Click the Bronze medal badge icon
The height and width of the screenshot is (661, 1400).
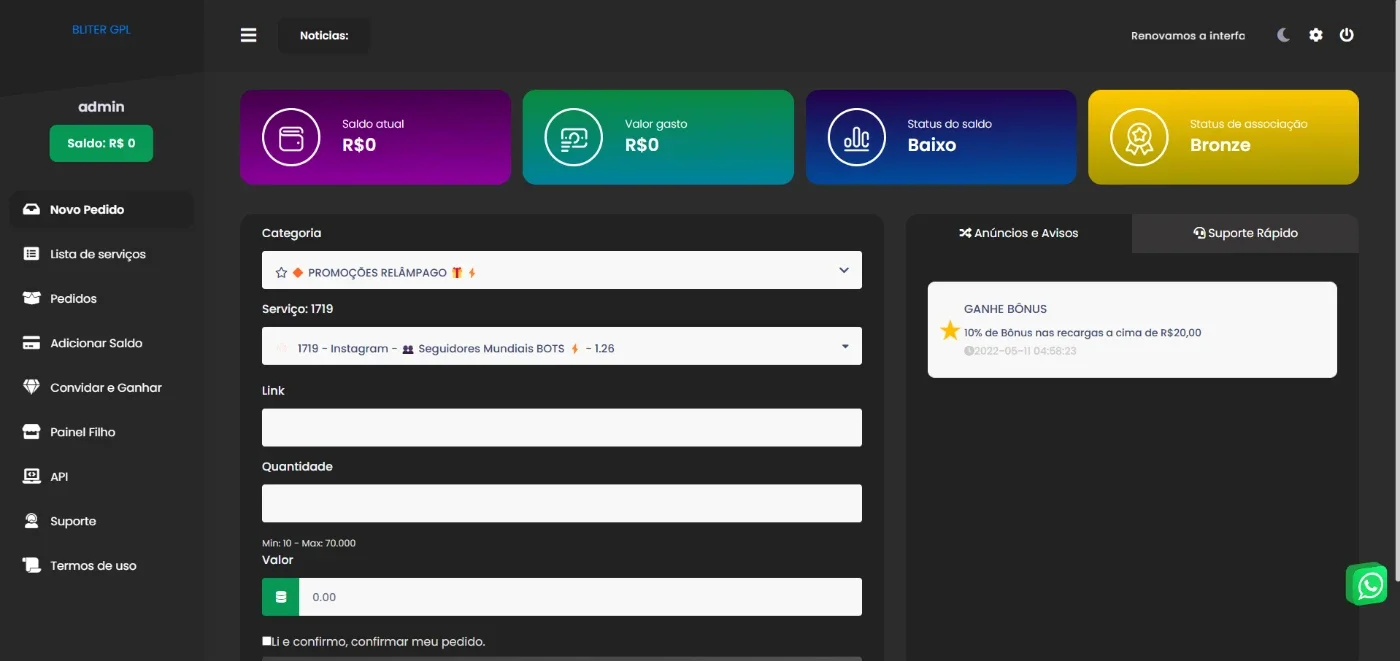(x=1139, y=138)
